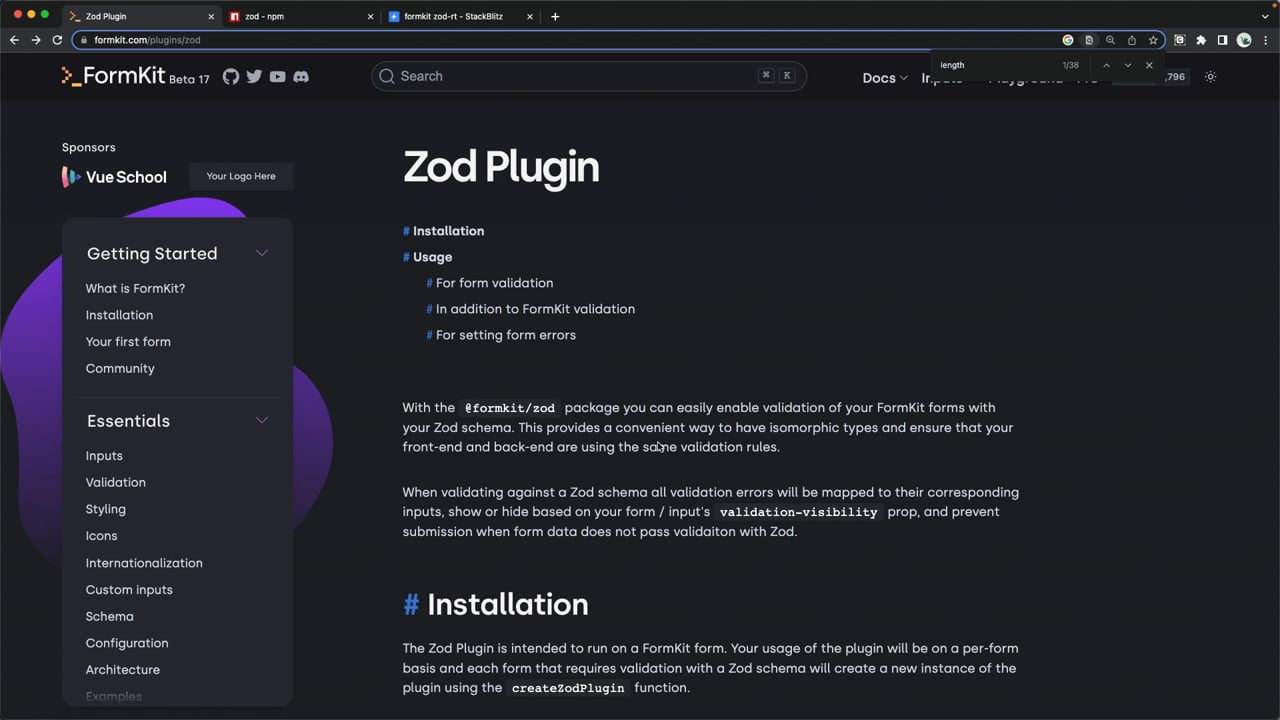The width and height of the screenshot is (1280, 720).
Task: Click the docs Search box
Action: [588, 76]
